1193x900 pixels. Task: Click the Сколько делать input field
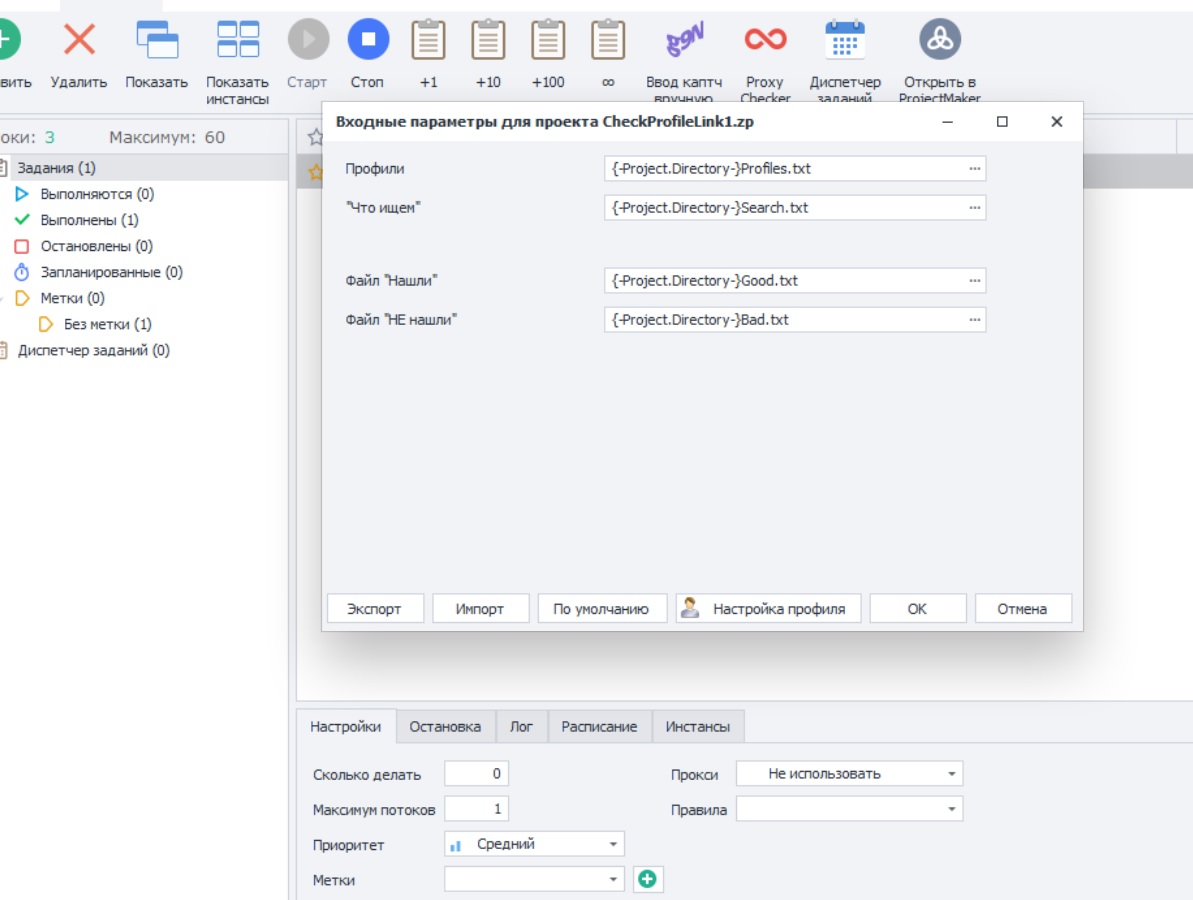476,774
